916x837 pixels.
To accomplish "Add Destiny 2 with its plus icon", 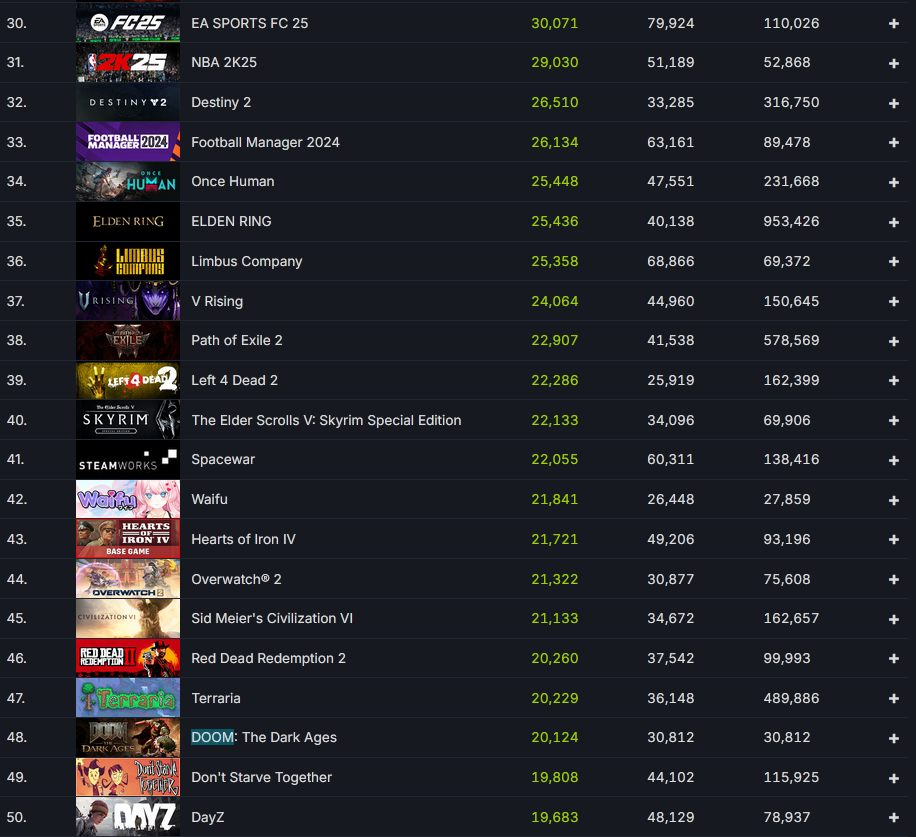I will 893,103.
